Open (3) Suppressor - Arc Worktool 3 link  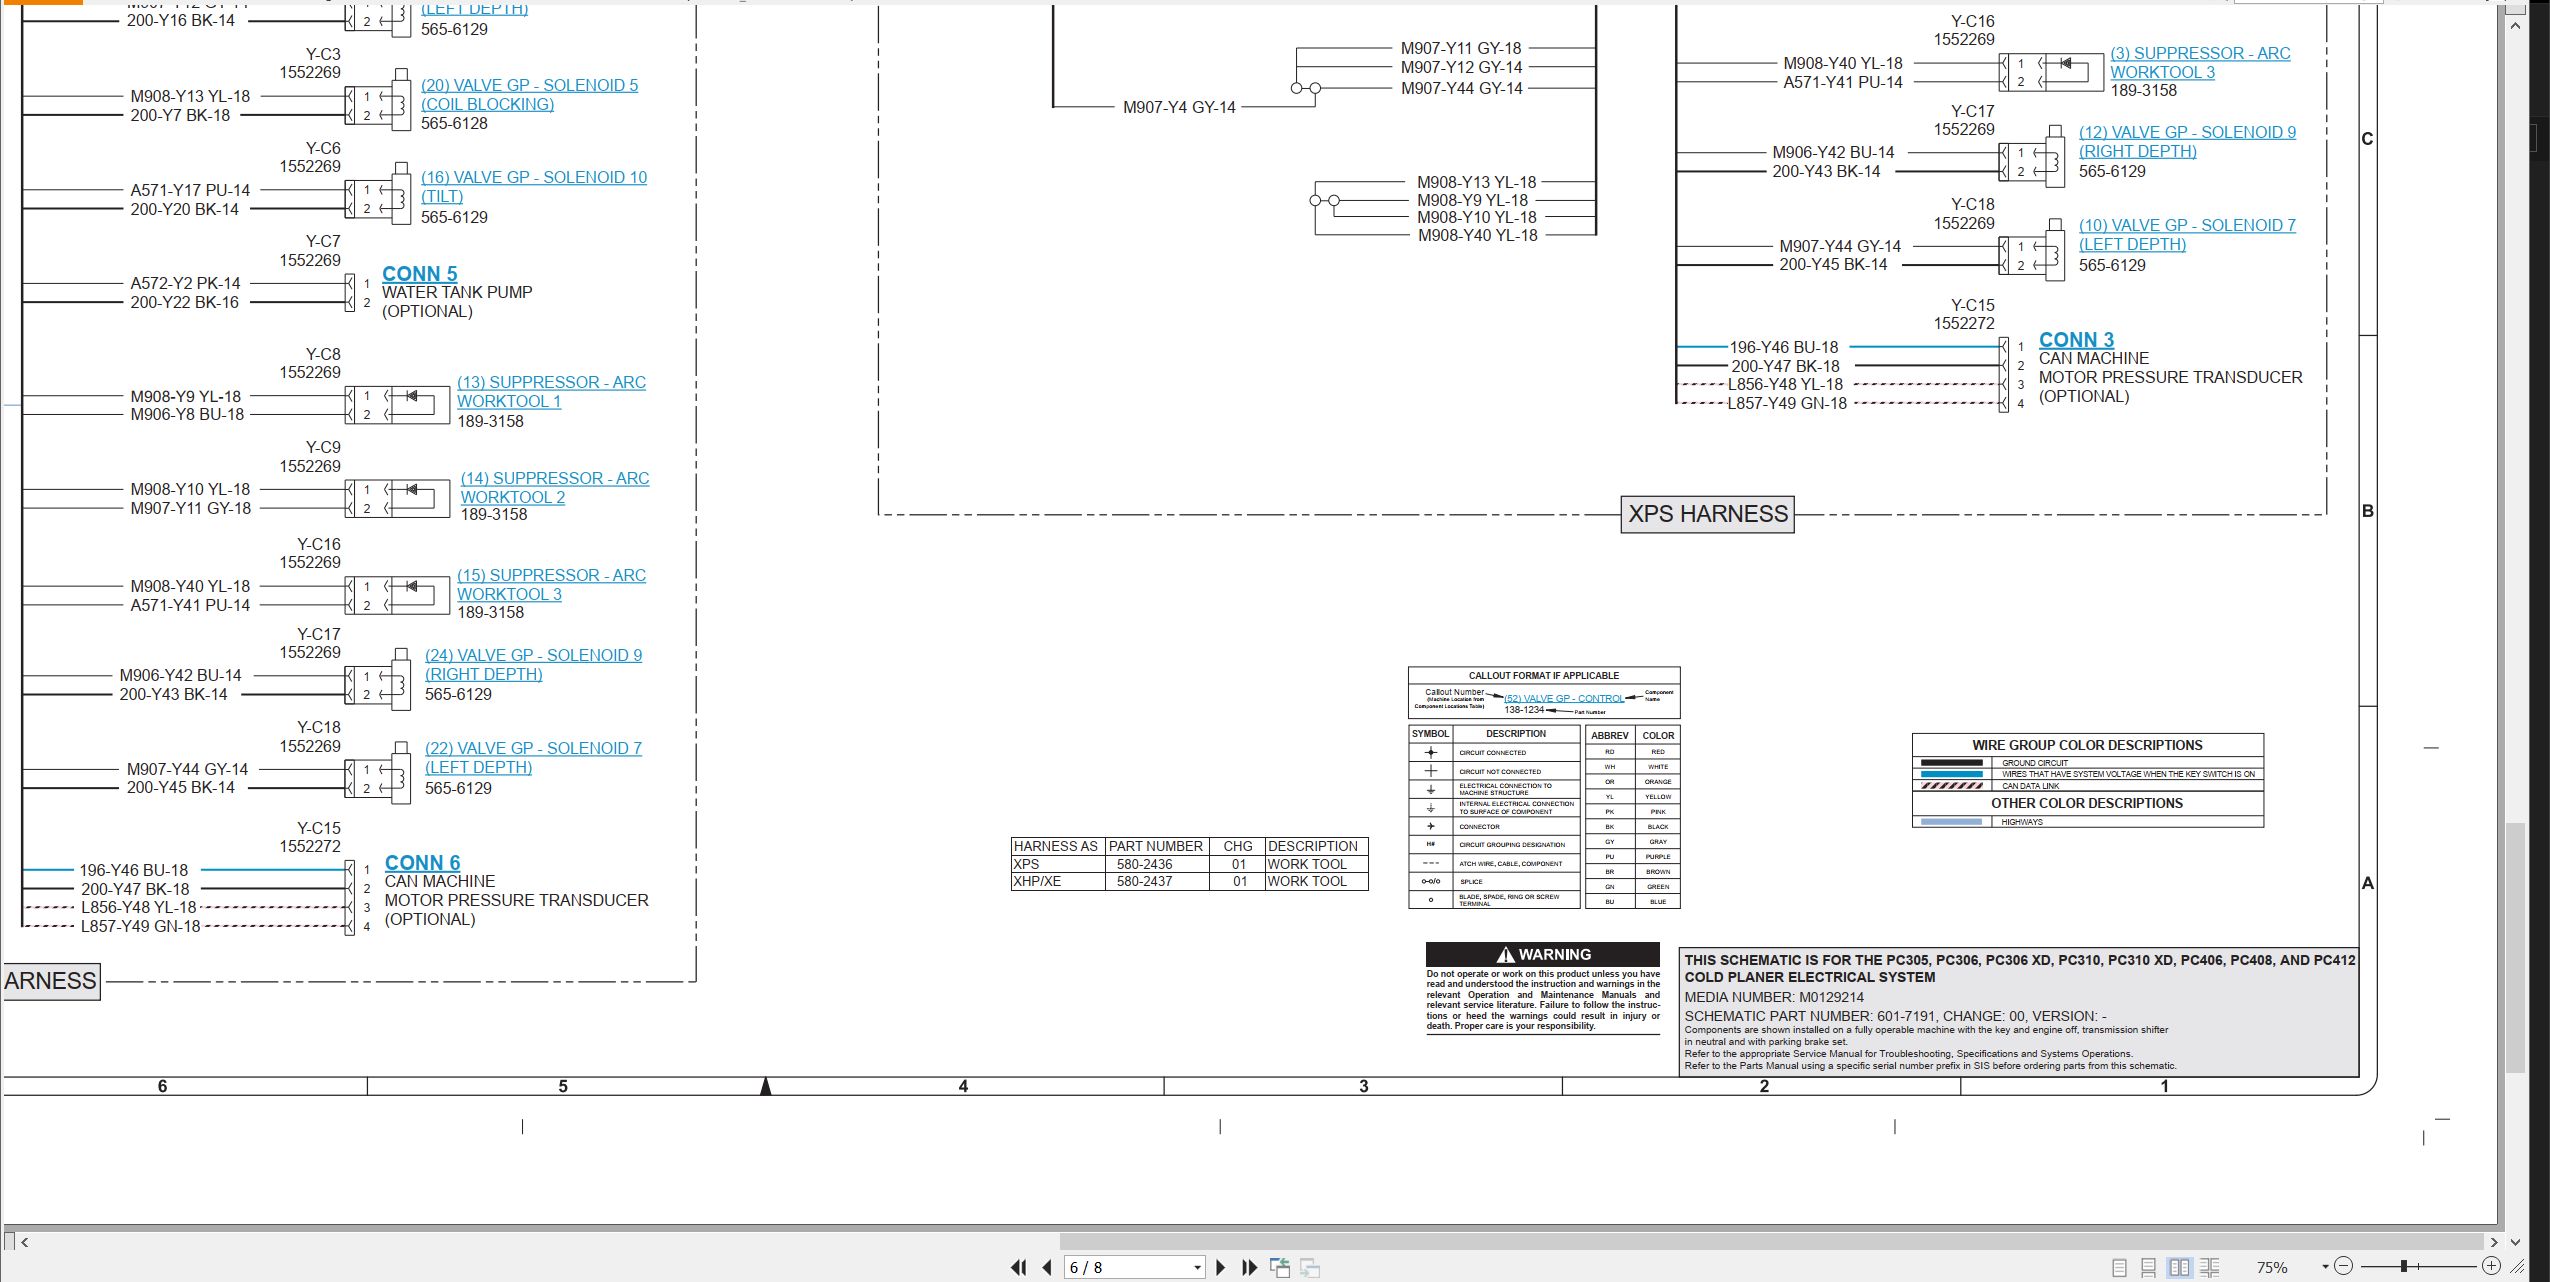coord(2200,63)
